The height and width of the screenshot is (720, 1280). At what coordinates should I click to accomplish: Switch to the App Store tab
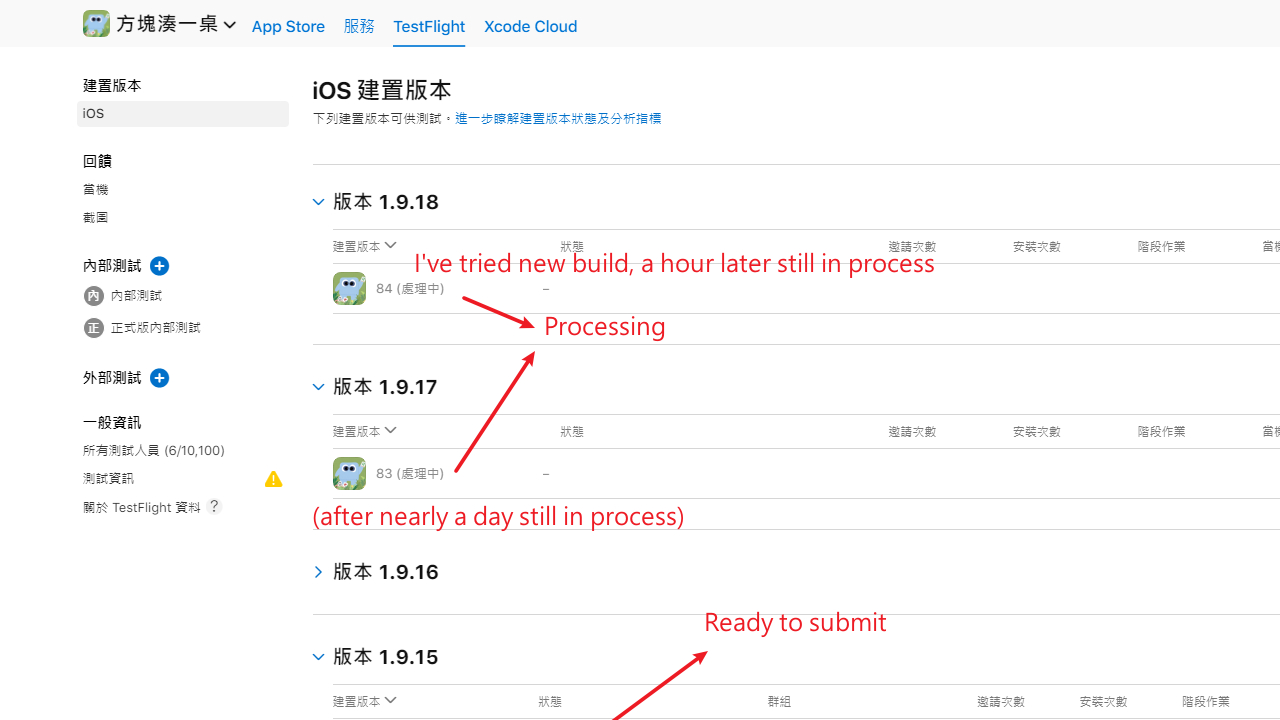coord(288,26)
